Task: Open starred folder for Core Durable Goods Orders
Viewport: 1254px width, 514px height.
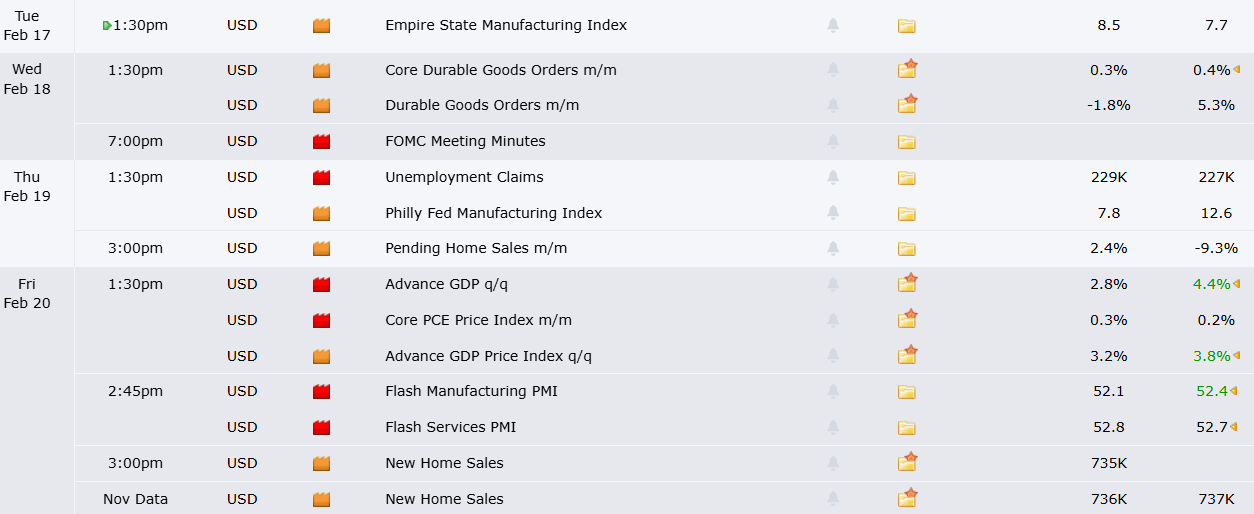Action: click(907, 69)
